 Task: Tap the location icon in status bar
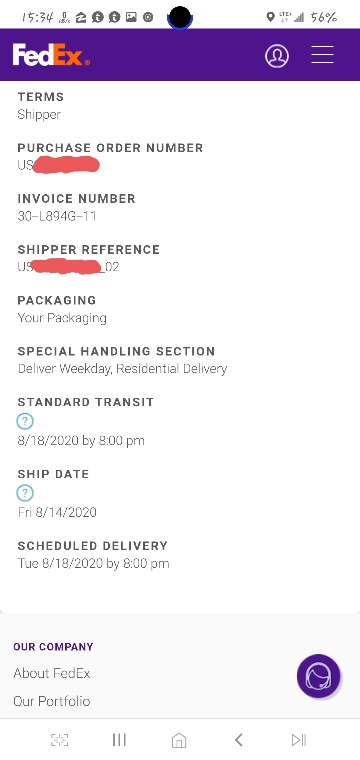coord(270,17)
